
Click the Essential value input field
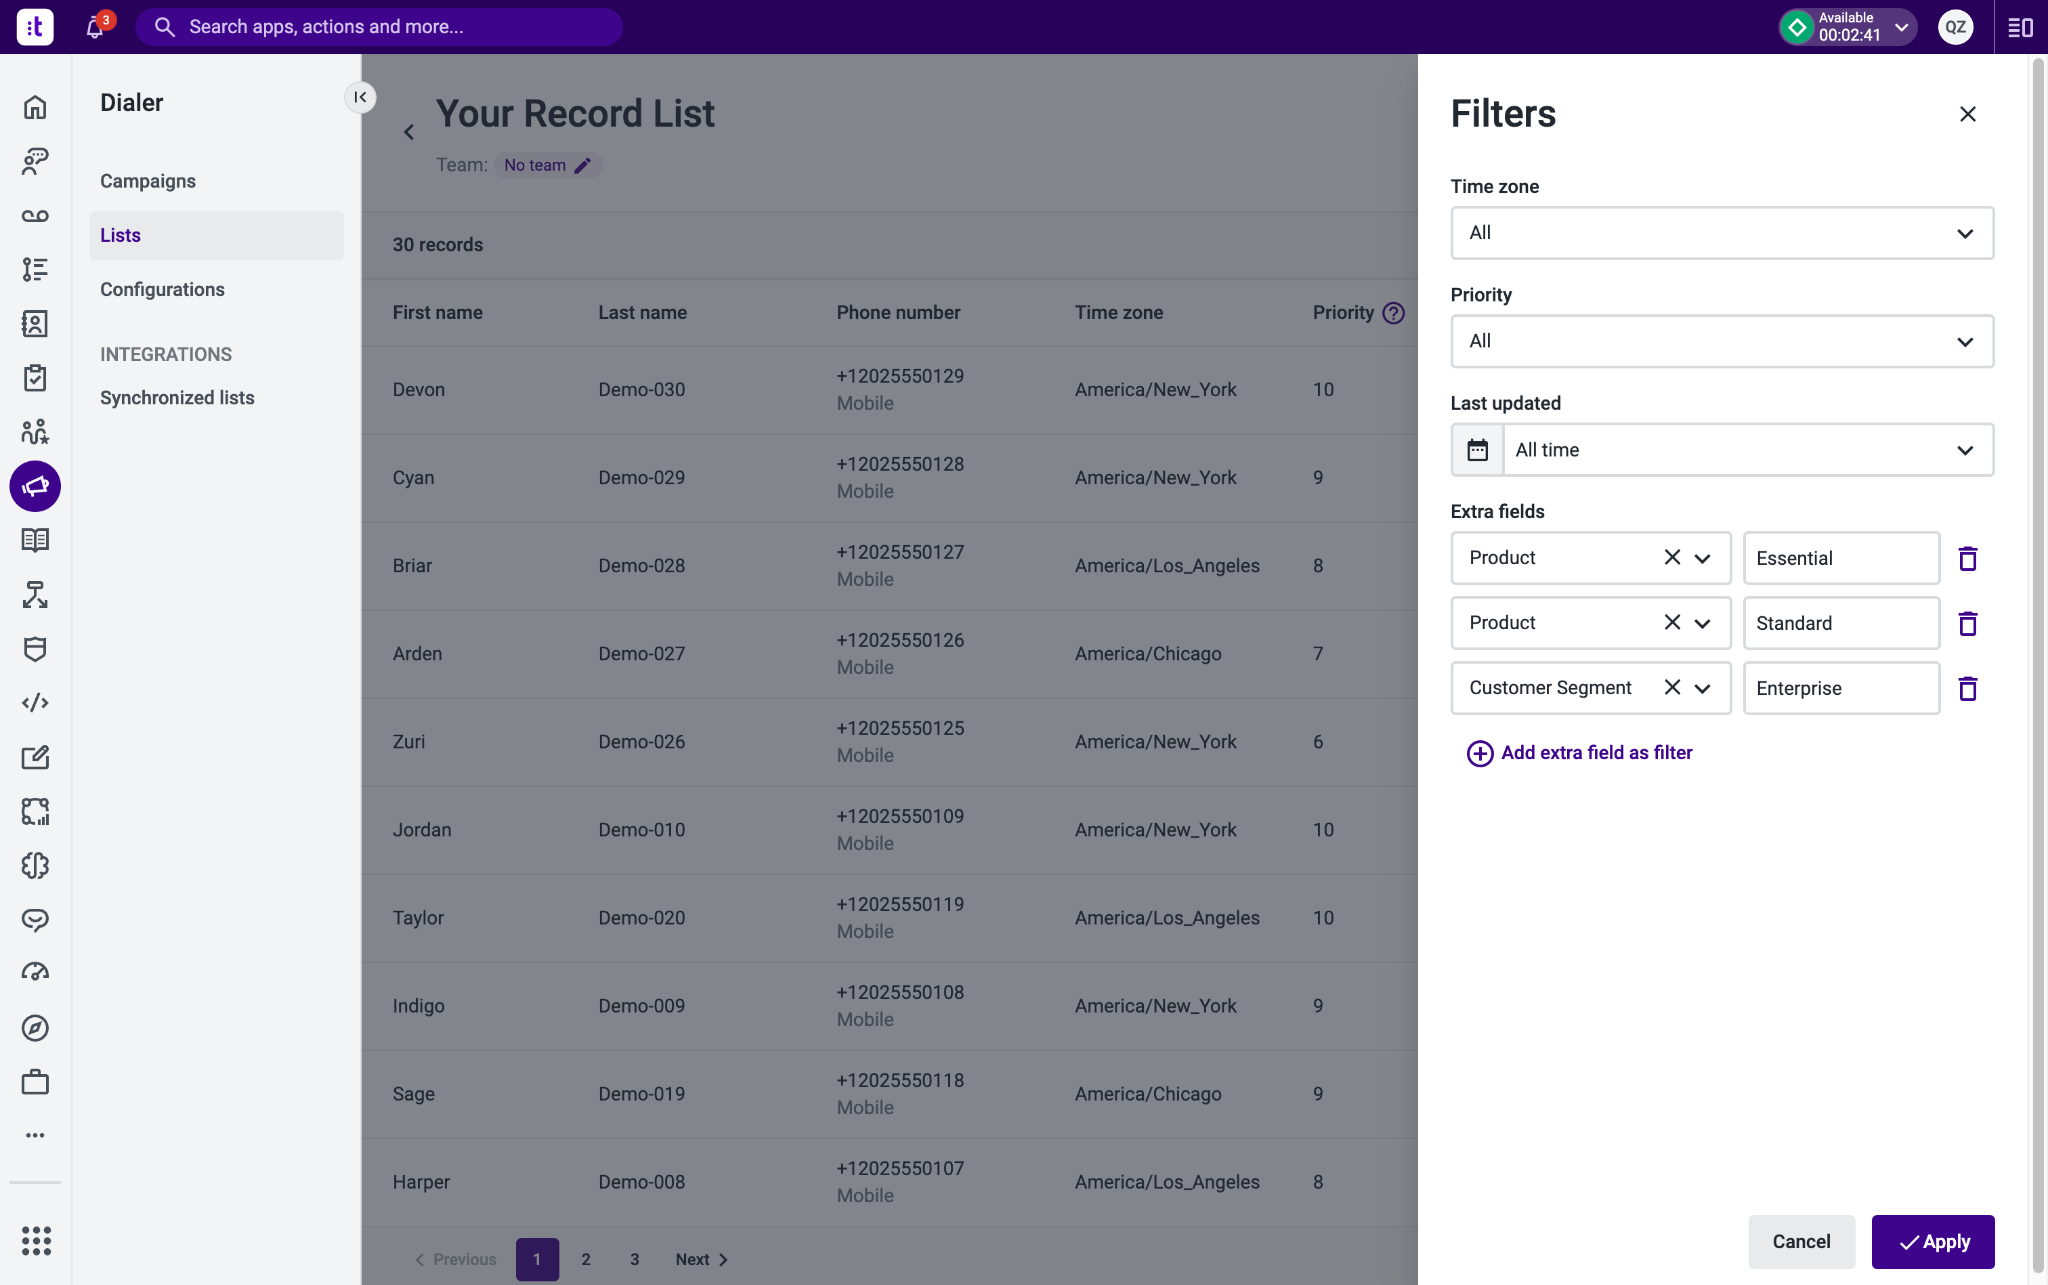(1841, 558)
